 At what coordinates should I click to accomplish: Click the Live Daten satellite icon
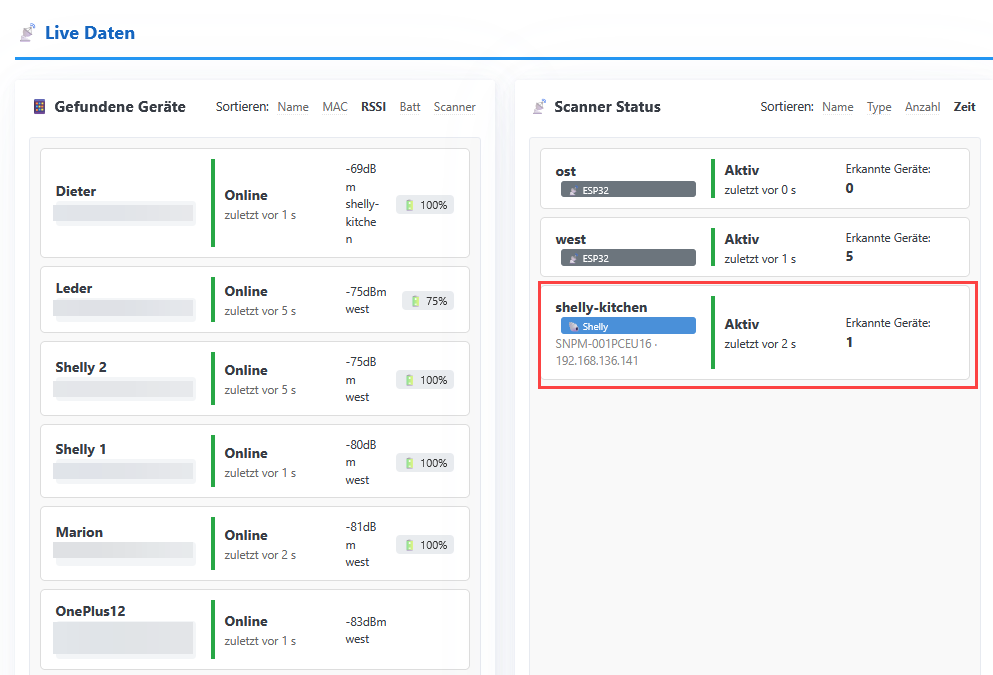27,33
